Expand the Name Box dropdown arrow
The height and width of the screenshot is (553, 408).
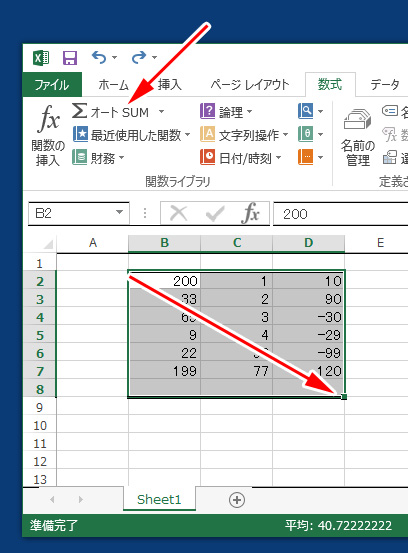point(120,212)
